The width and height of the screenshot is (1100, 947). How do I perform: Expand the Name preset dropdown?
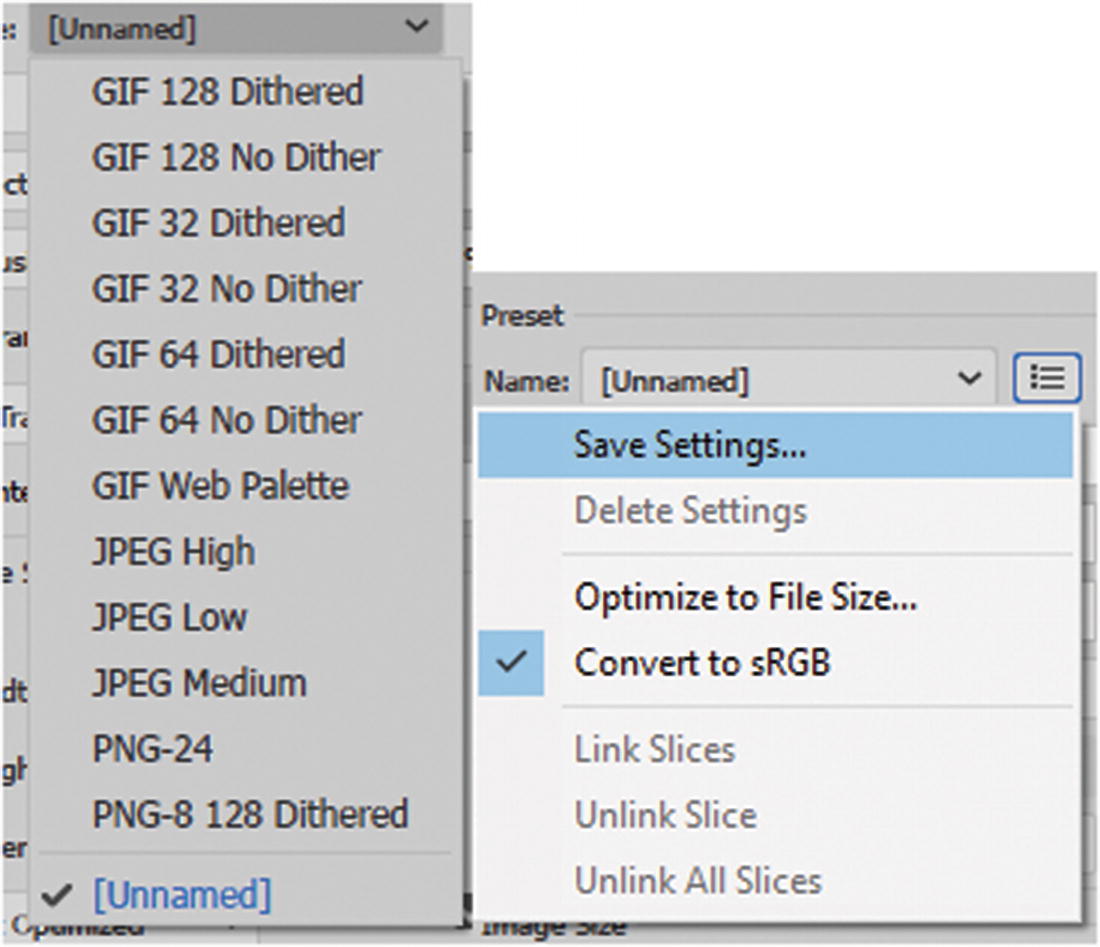[x=968, y=379]
